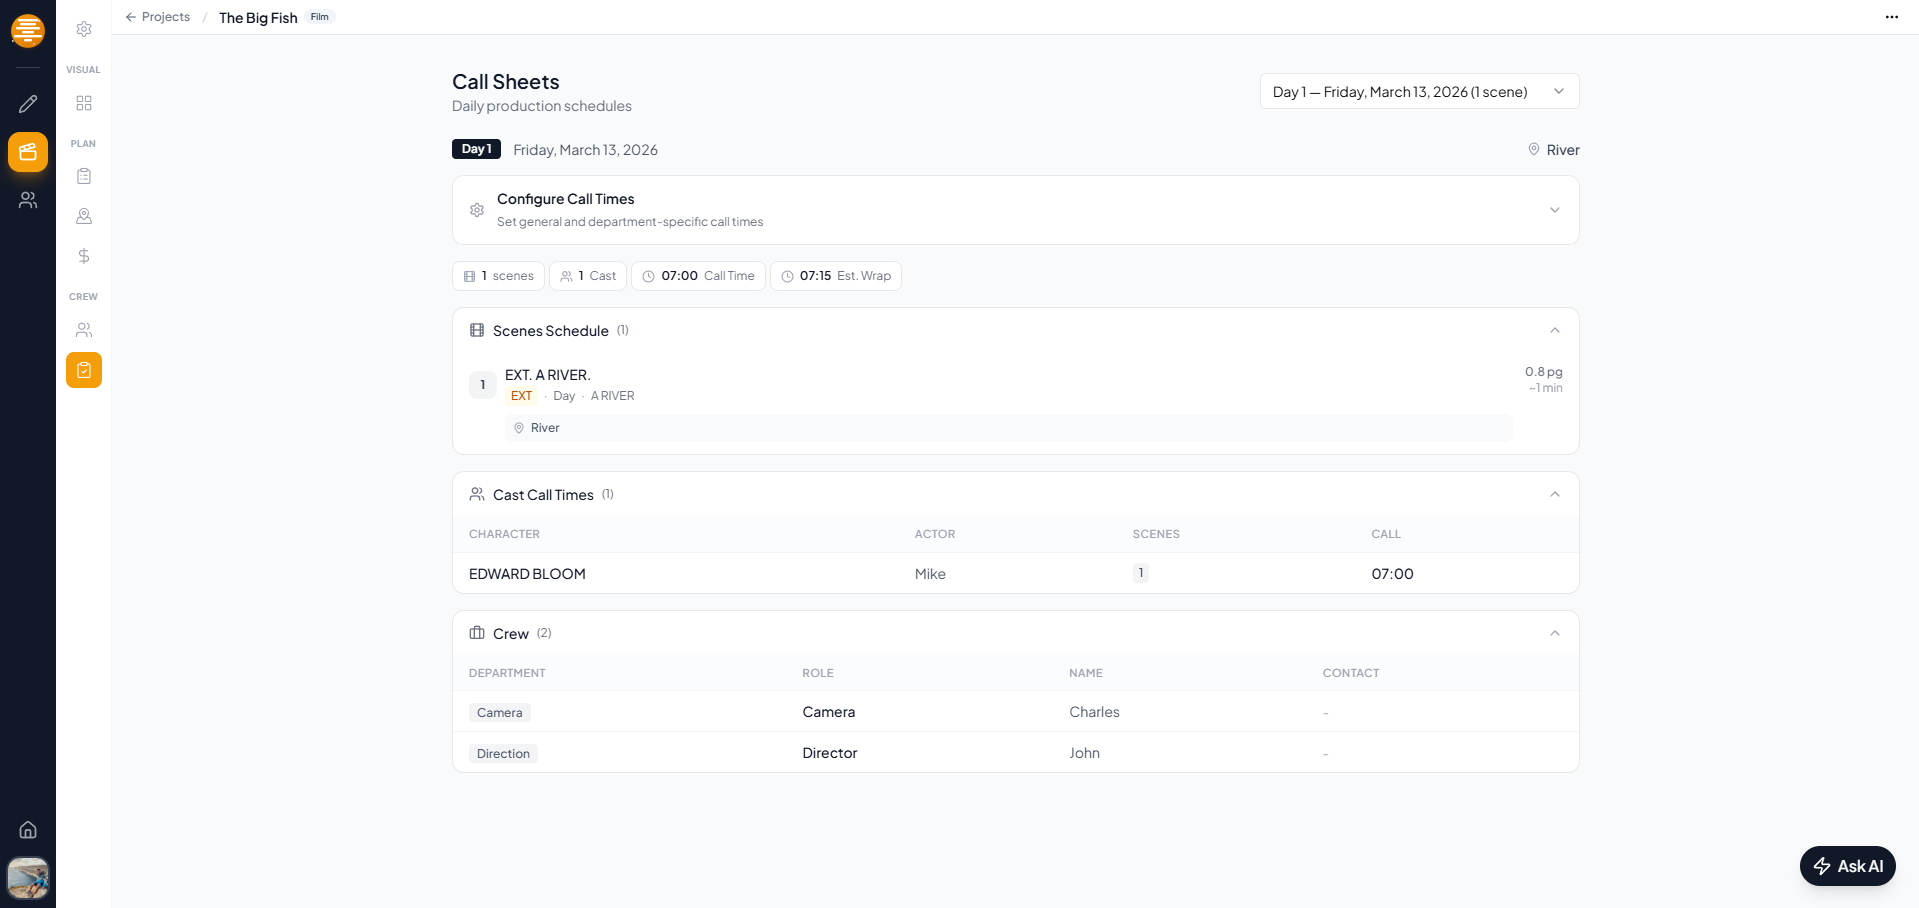Image resolution: width=1919 pixels, height=908 pixels.
Task: Open the locations map pin icon
Action: coord(84,216)
